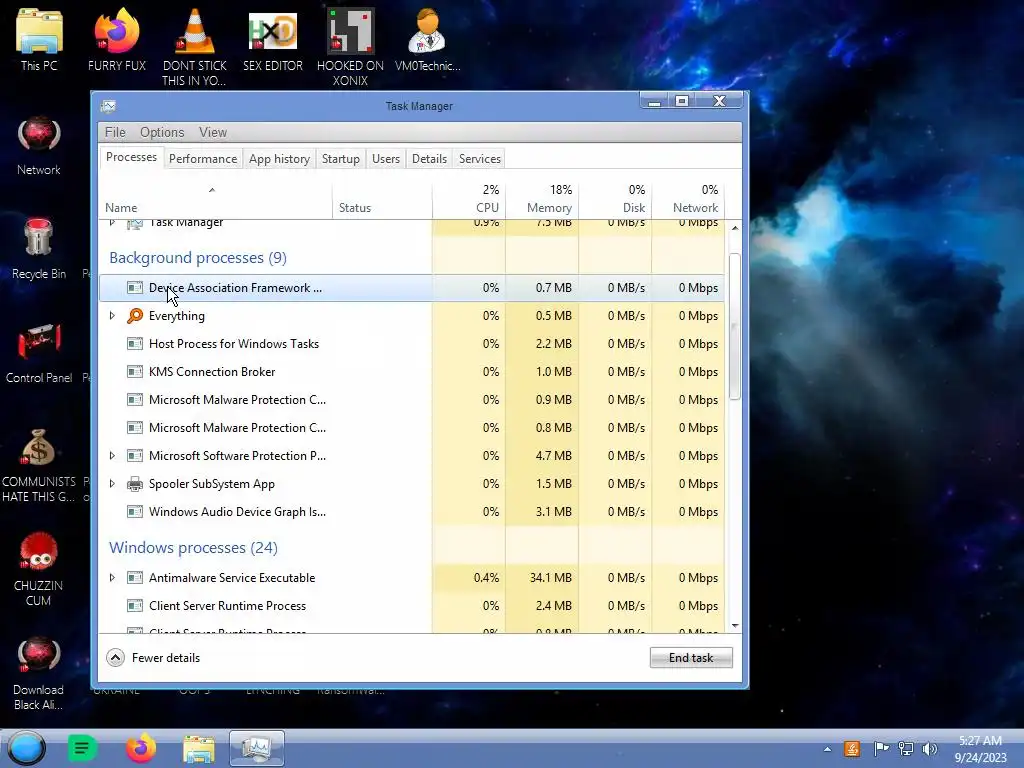This screenshot has height=768, width=1024.
Task: Open Firefox from the taskbar
Action: (140, 748)
